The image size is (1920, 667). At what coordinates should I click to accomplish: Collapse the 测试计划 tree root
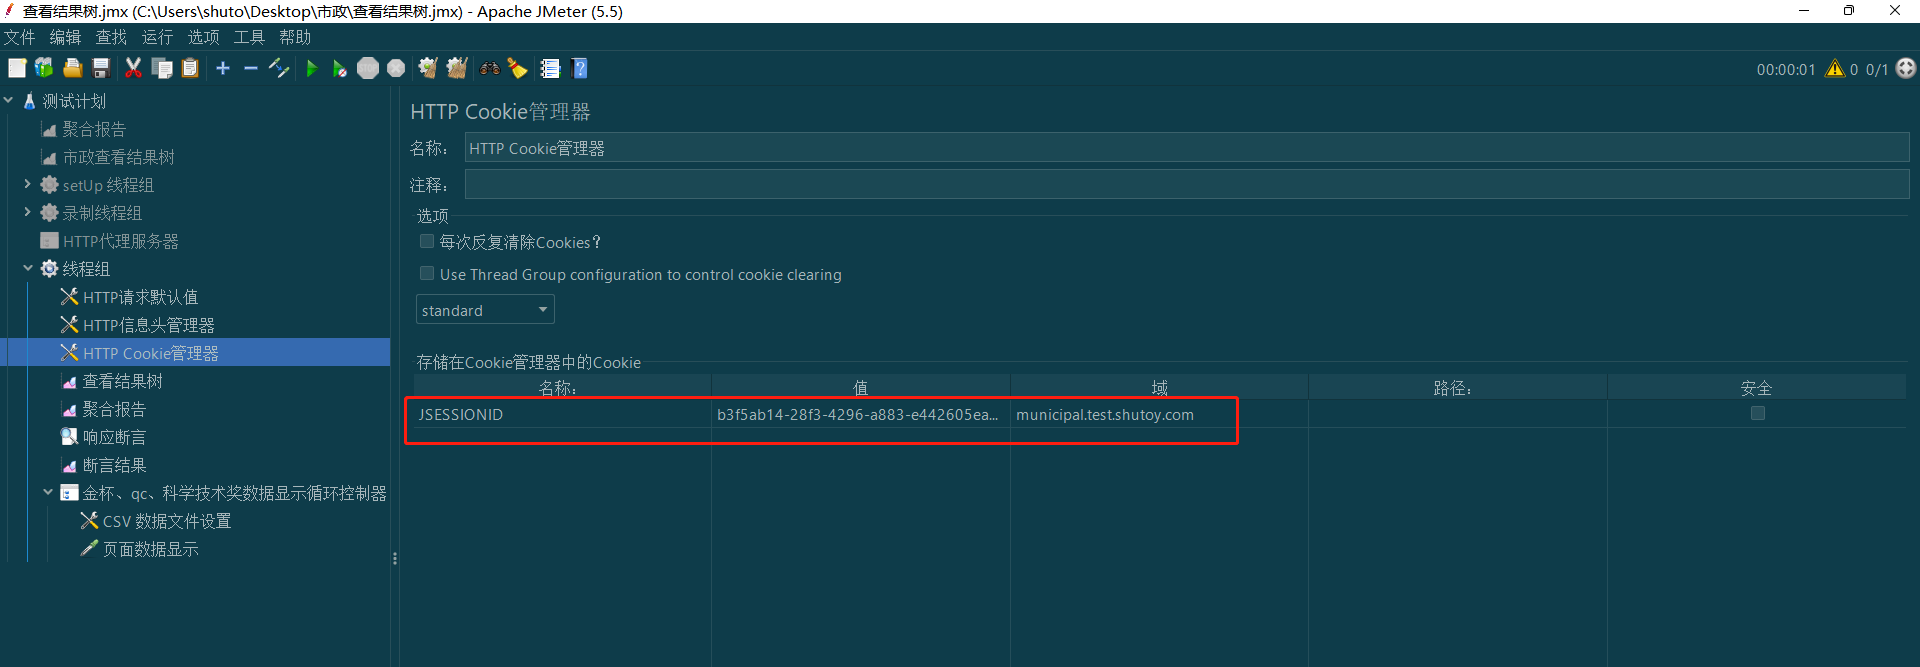(x=9, y=101)
